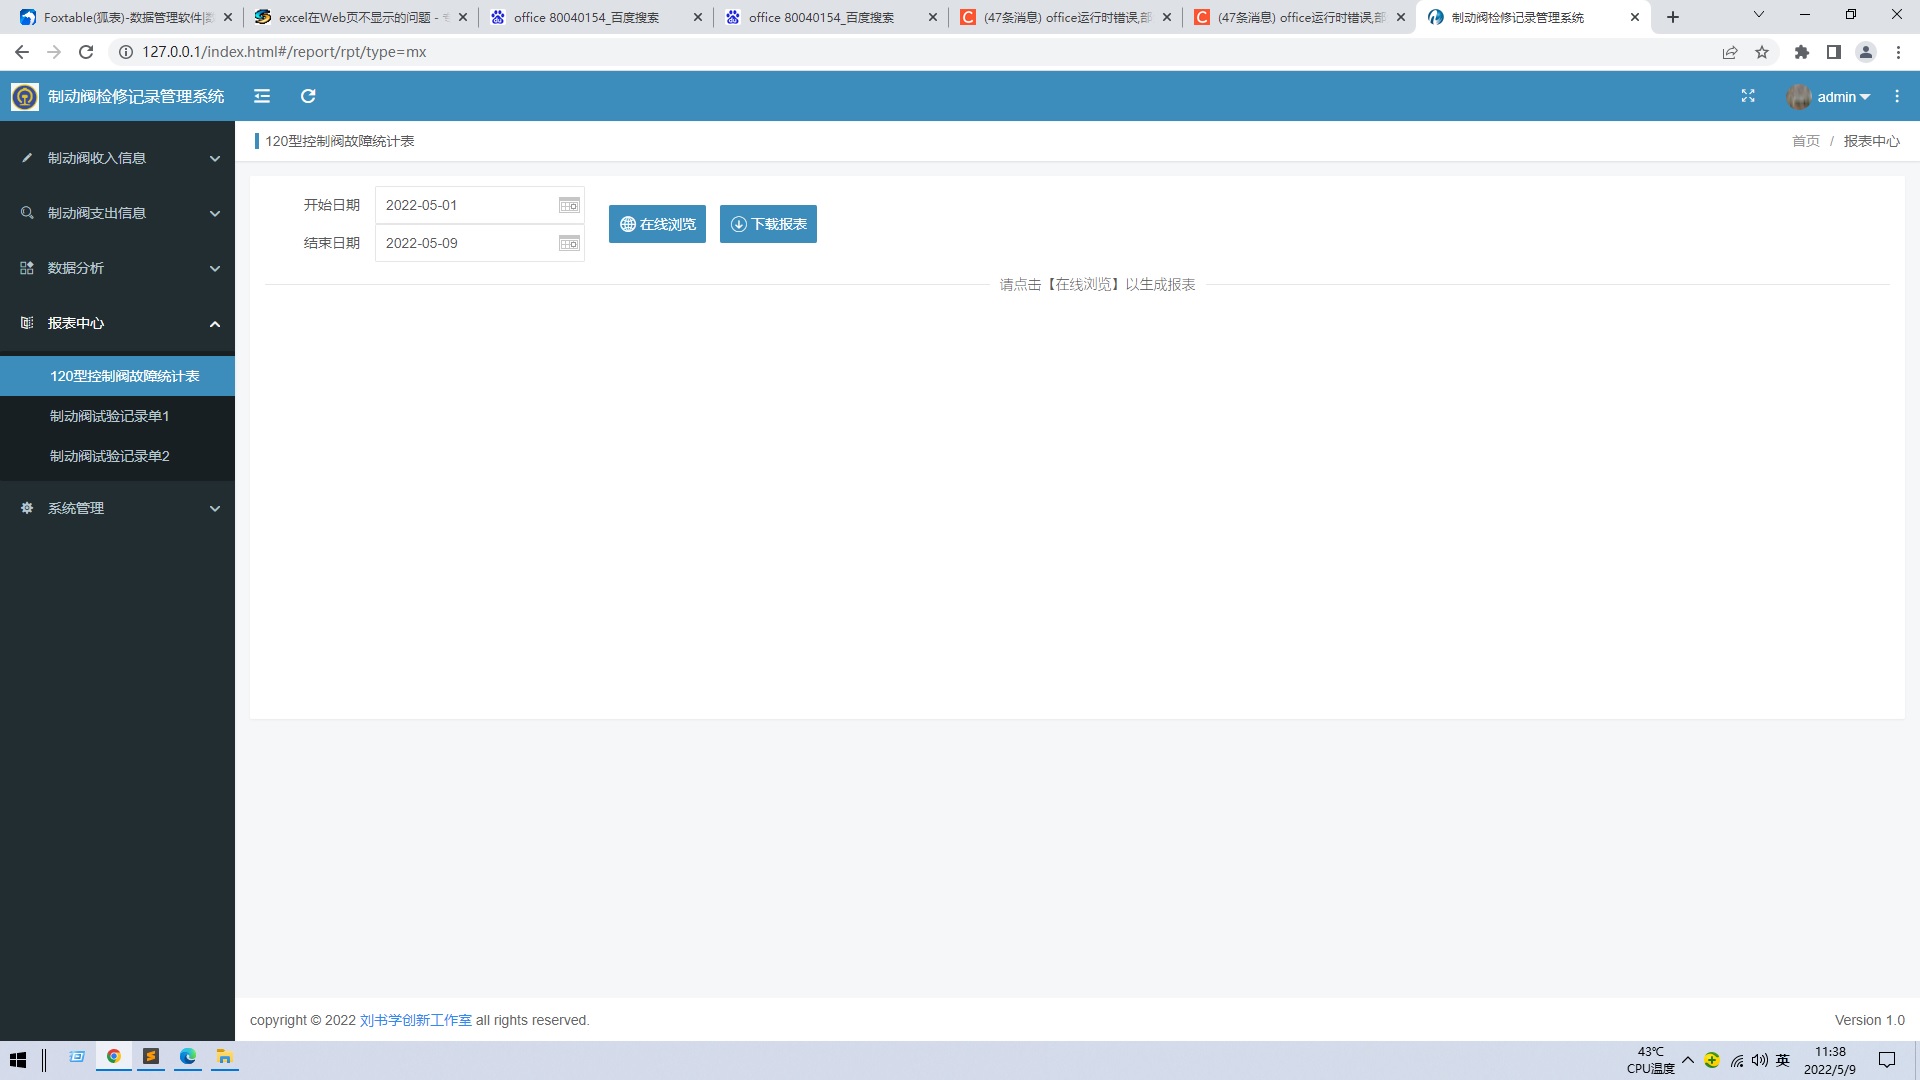Screen dimensions: 1920x1080
Task: Click the Chrome icon in the taskbar
Action: 114,1057
